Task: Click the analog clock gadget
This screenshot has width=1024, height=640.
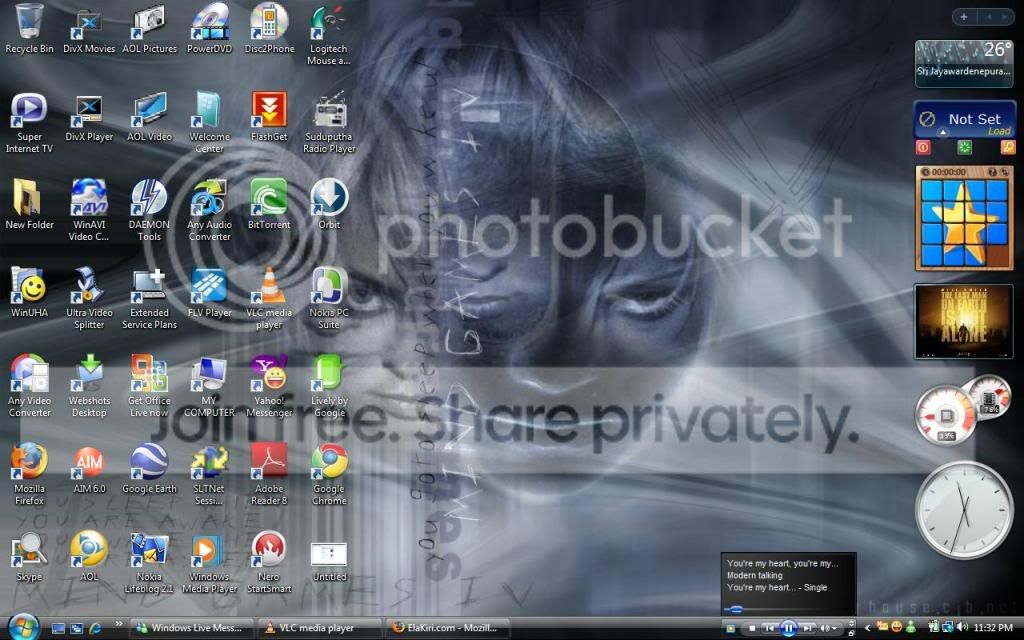Action: coord(964,509)
